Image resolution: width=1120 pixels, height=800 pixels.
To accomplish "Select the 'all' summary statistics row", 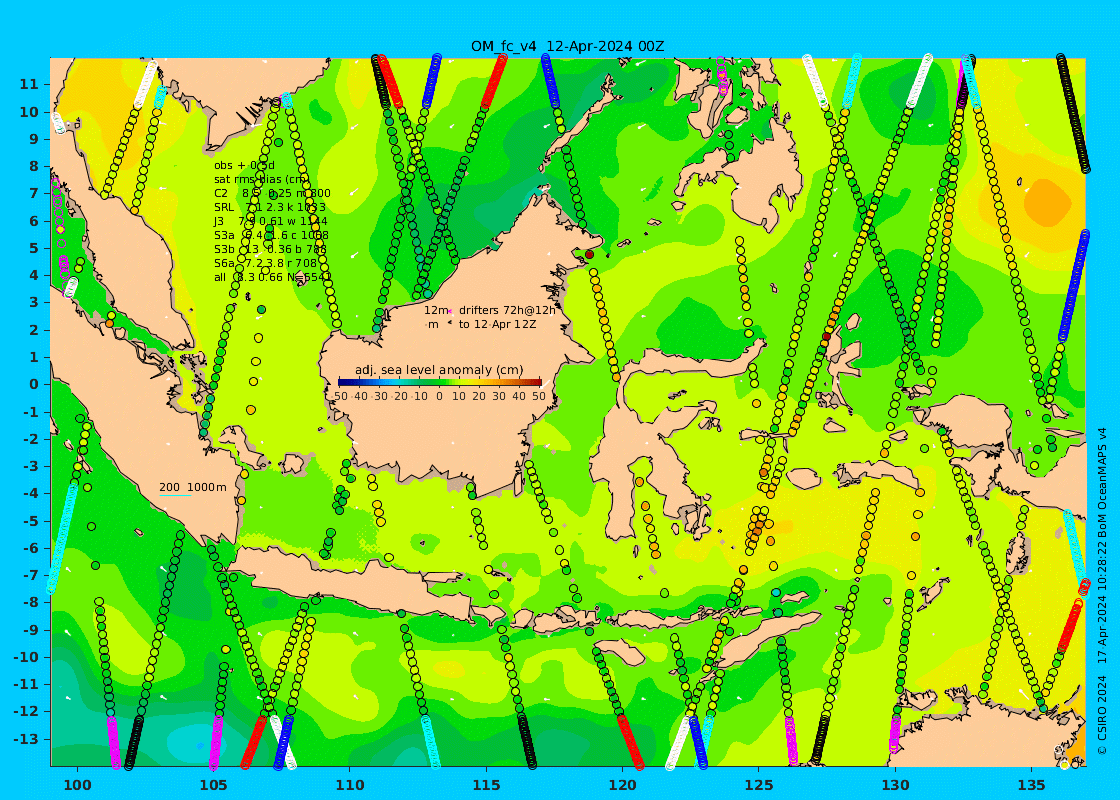I will (x=272, y=276).
